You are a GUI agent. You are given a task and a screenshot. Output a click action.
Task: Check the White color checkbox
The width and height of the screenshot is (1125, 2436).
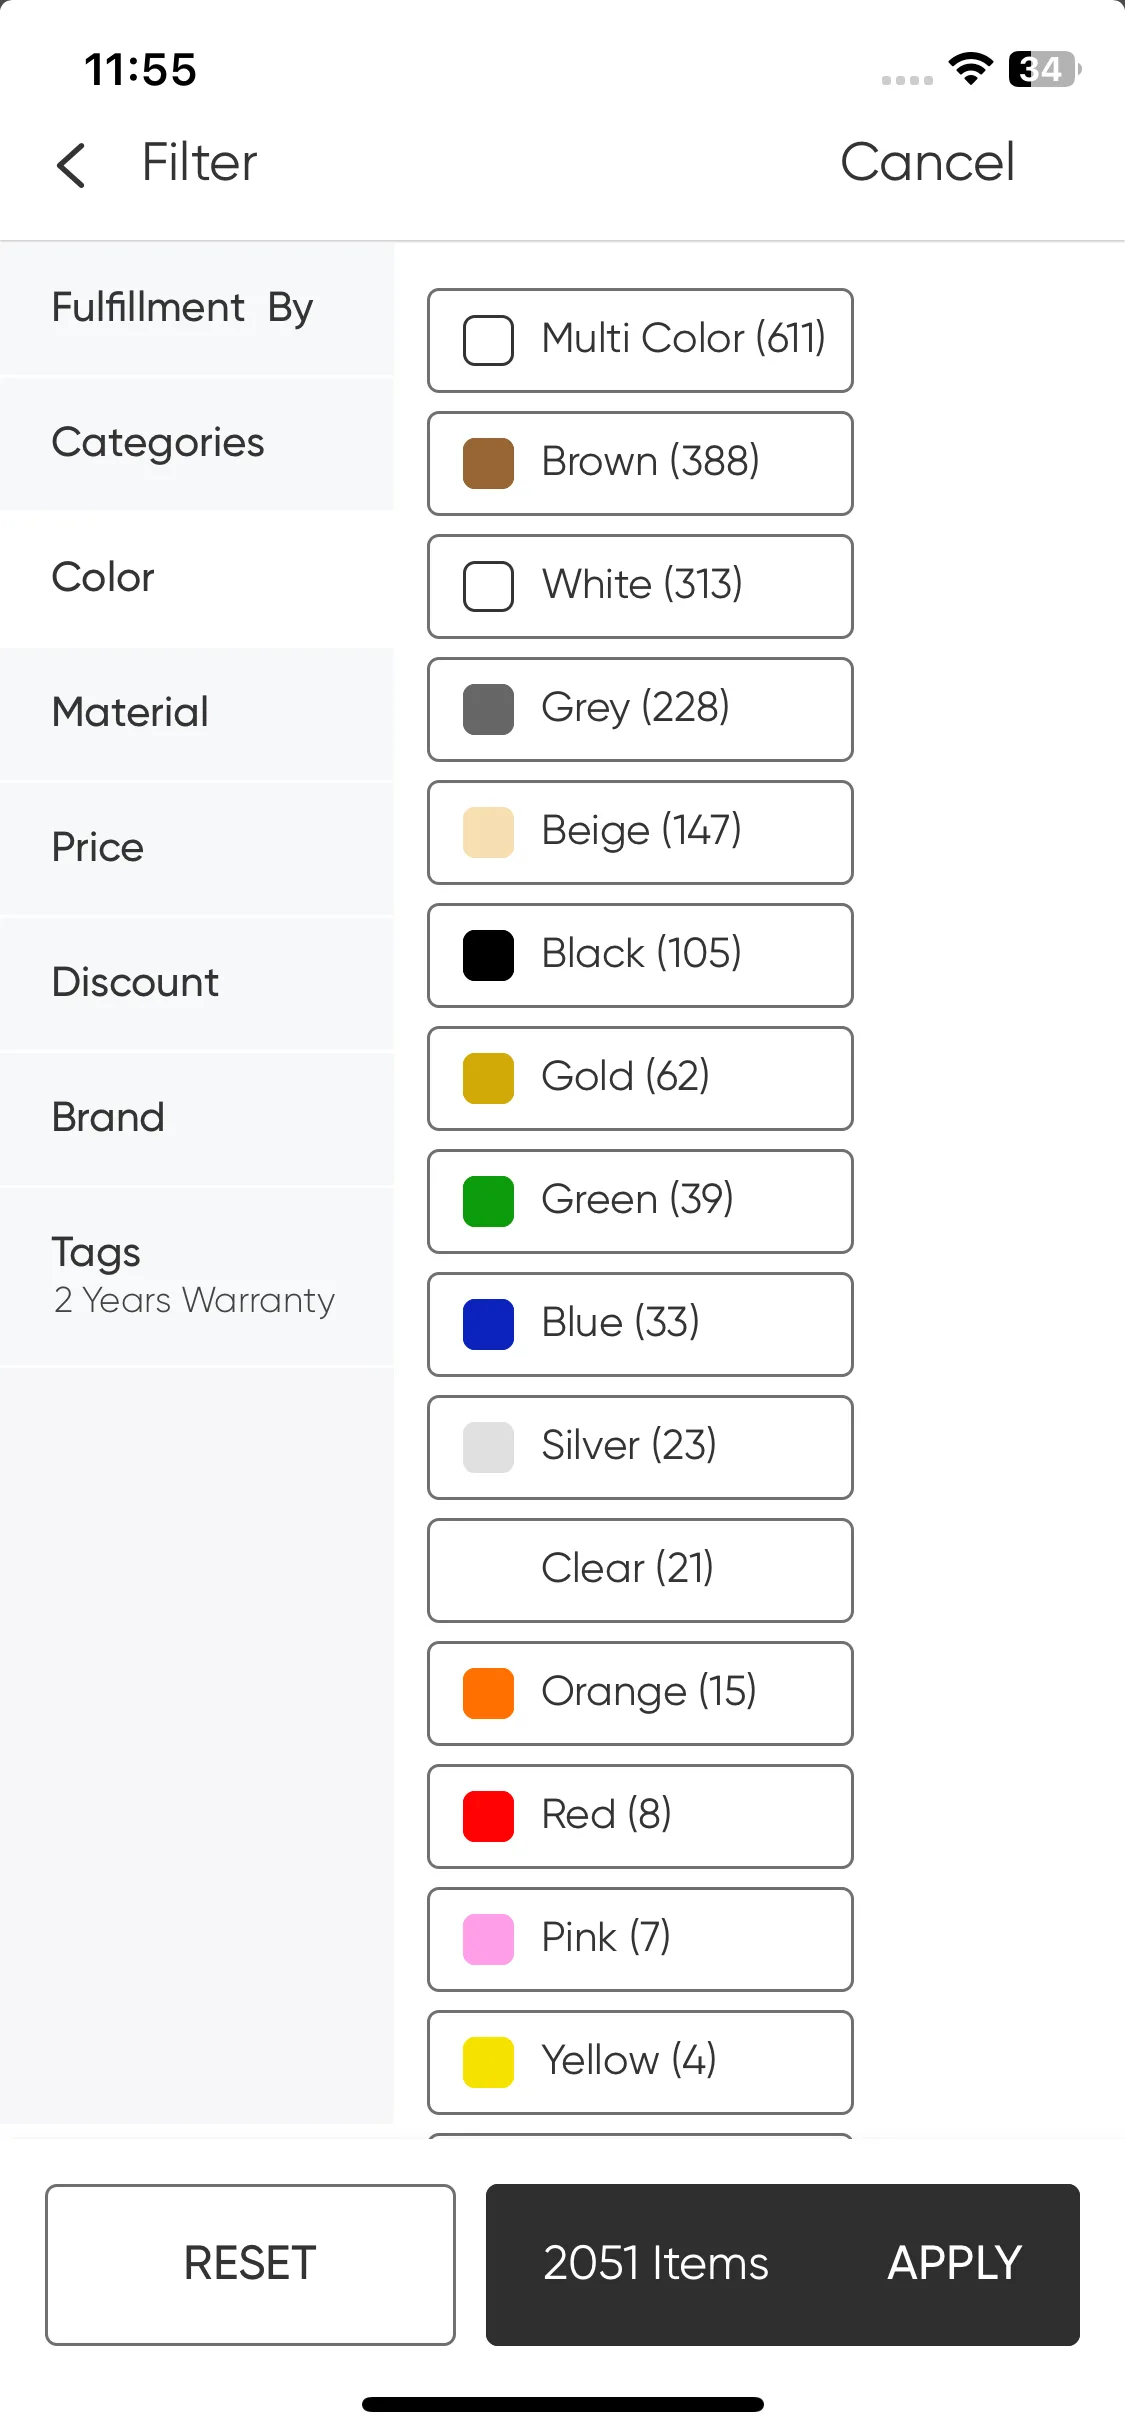488,586
